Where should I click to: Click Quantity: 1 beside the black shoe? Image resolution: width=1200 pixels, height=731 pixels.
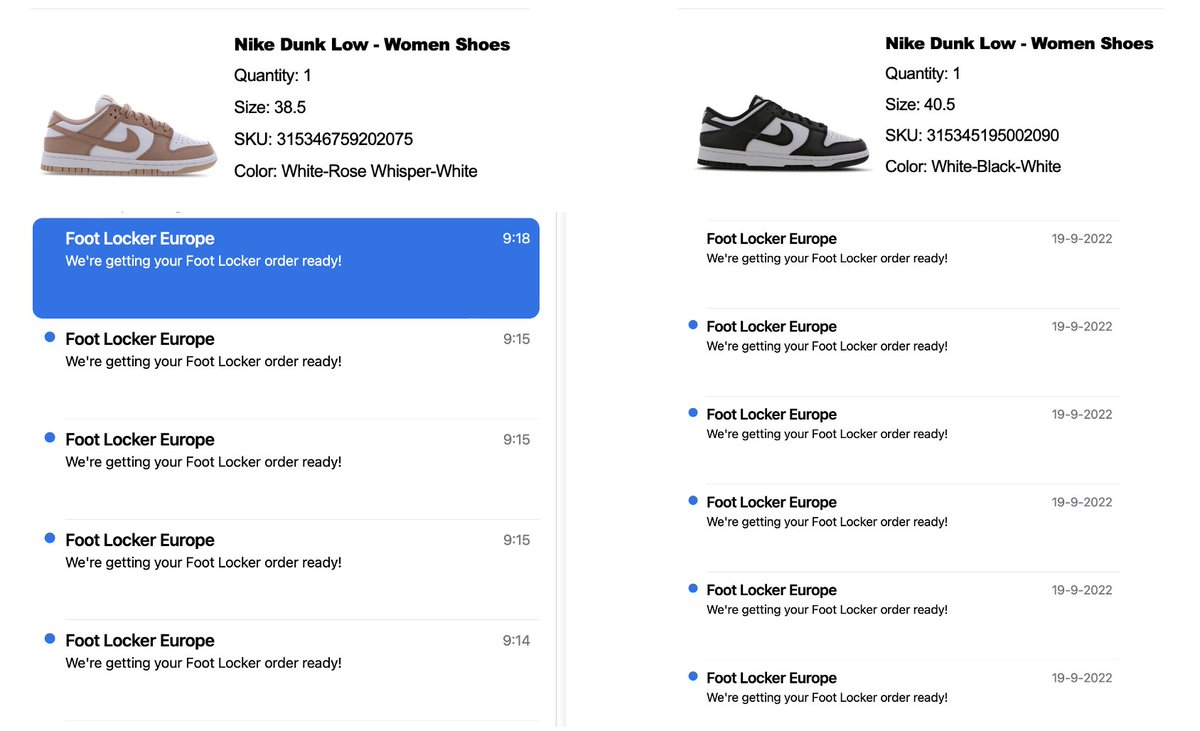[x=923, y=73]
